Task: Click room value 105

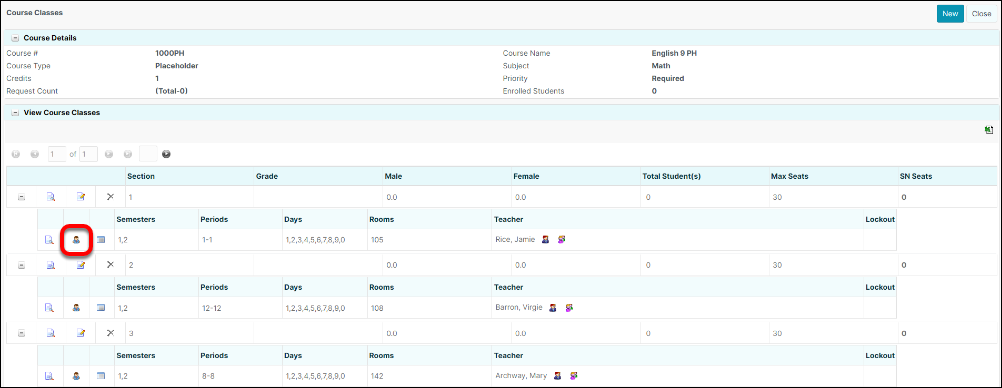Action: click(x=376, y=240)
